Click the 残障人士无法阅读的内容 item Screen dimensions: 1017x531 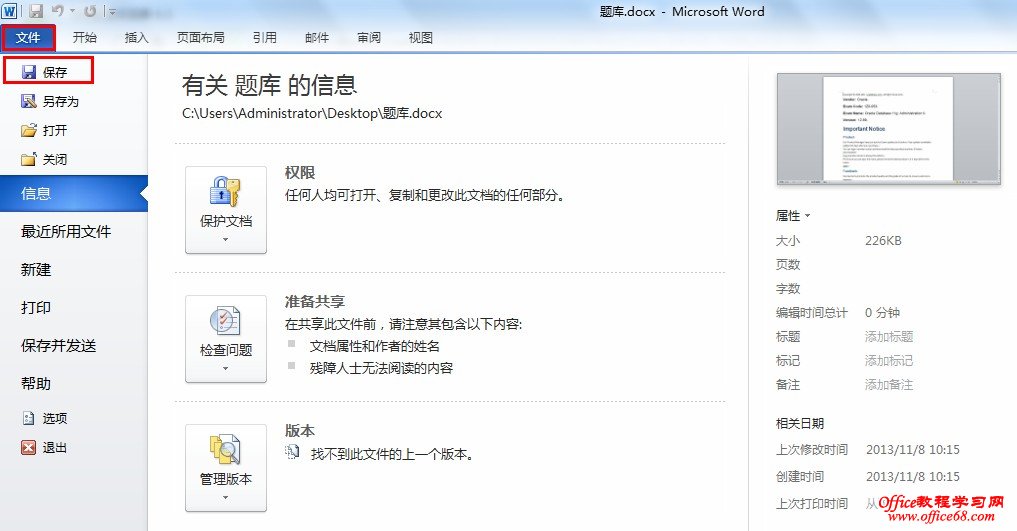coord(381,368)
